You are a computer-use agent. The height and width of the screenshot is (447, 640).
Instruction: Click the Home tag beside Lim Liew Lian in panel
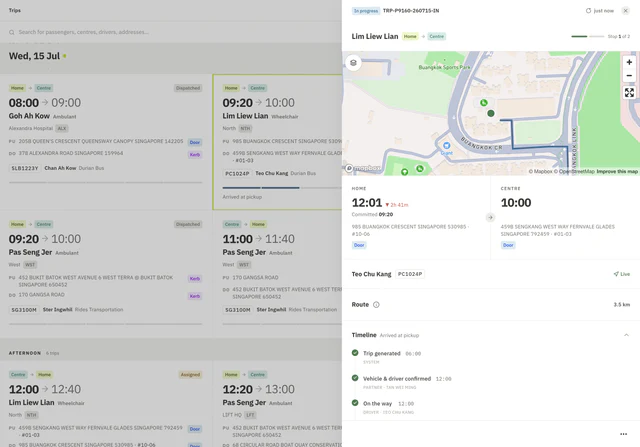click(410, 36)
